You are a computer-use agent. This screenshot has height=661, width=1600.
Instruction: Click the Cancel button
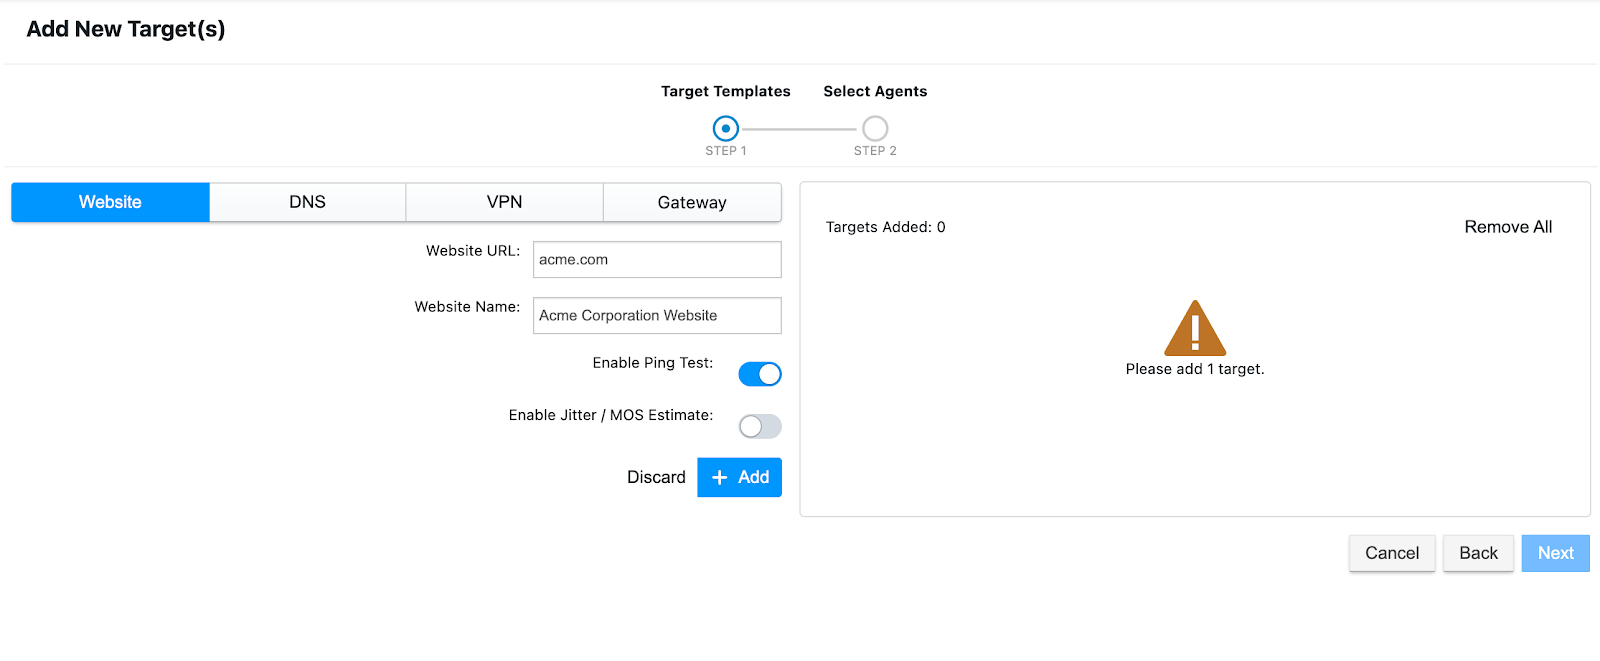1392,553
